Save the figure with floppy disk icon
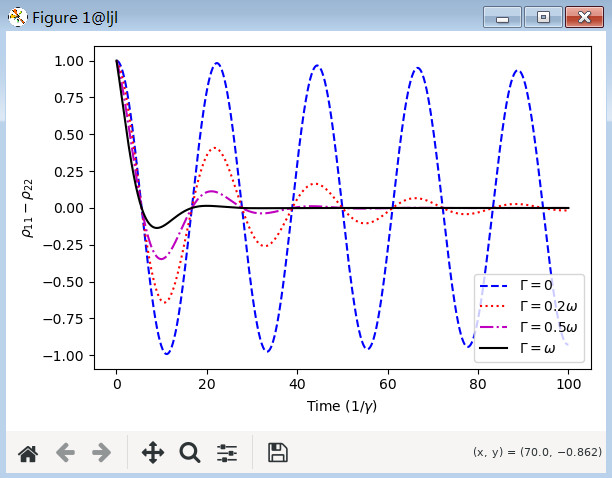The image size is (612, 478). pyautogui.click(x=278, y=453)
